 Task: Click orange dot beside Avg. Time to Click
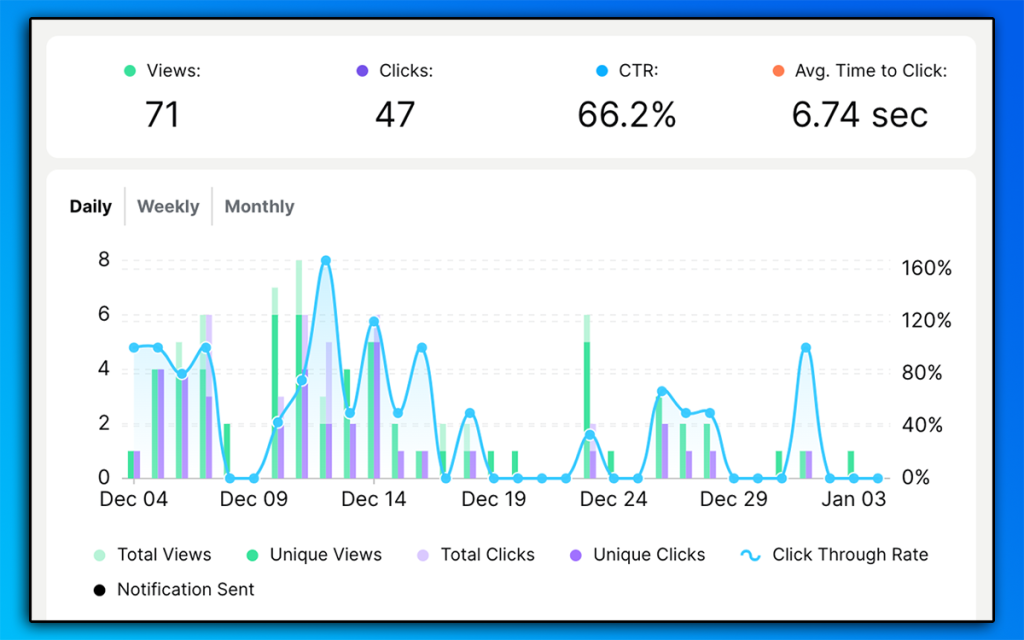coord(778,71)
